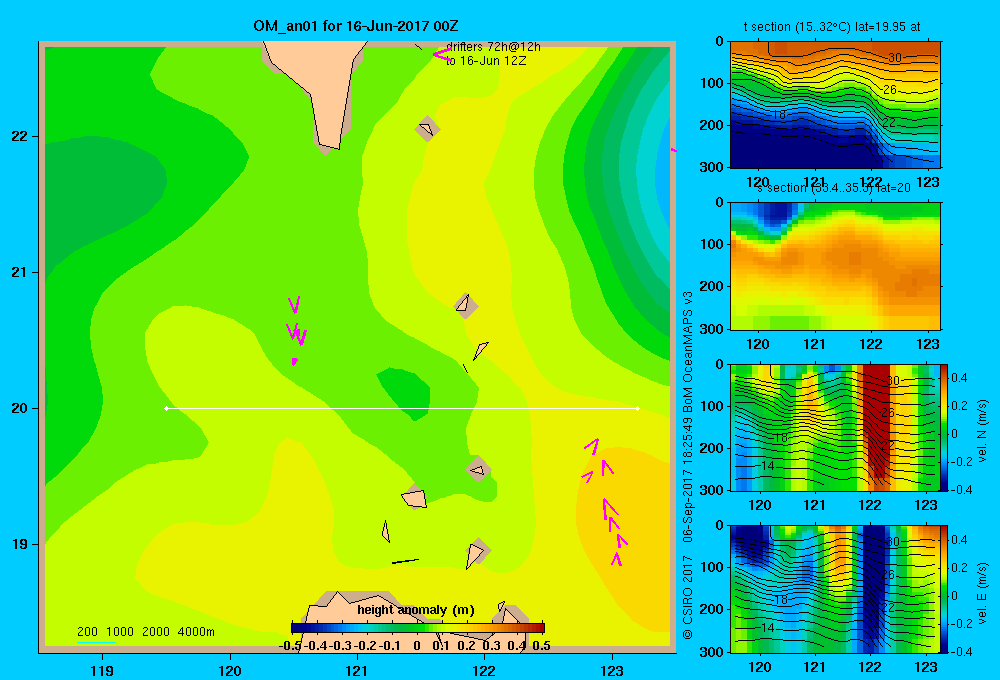The width and height of the screenshot is (1000, 680).
Task: Select the green middle of height anomaly colorbar
Action: (418, 628)
